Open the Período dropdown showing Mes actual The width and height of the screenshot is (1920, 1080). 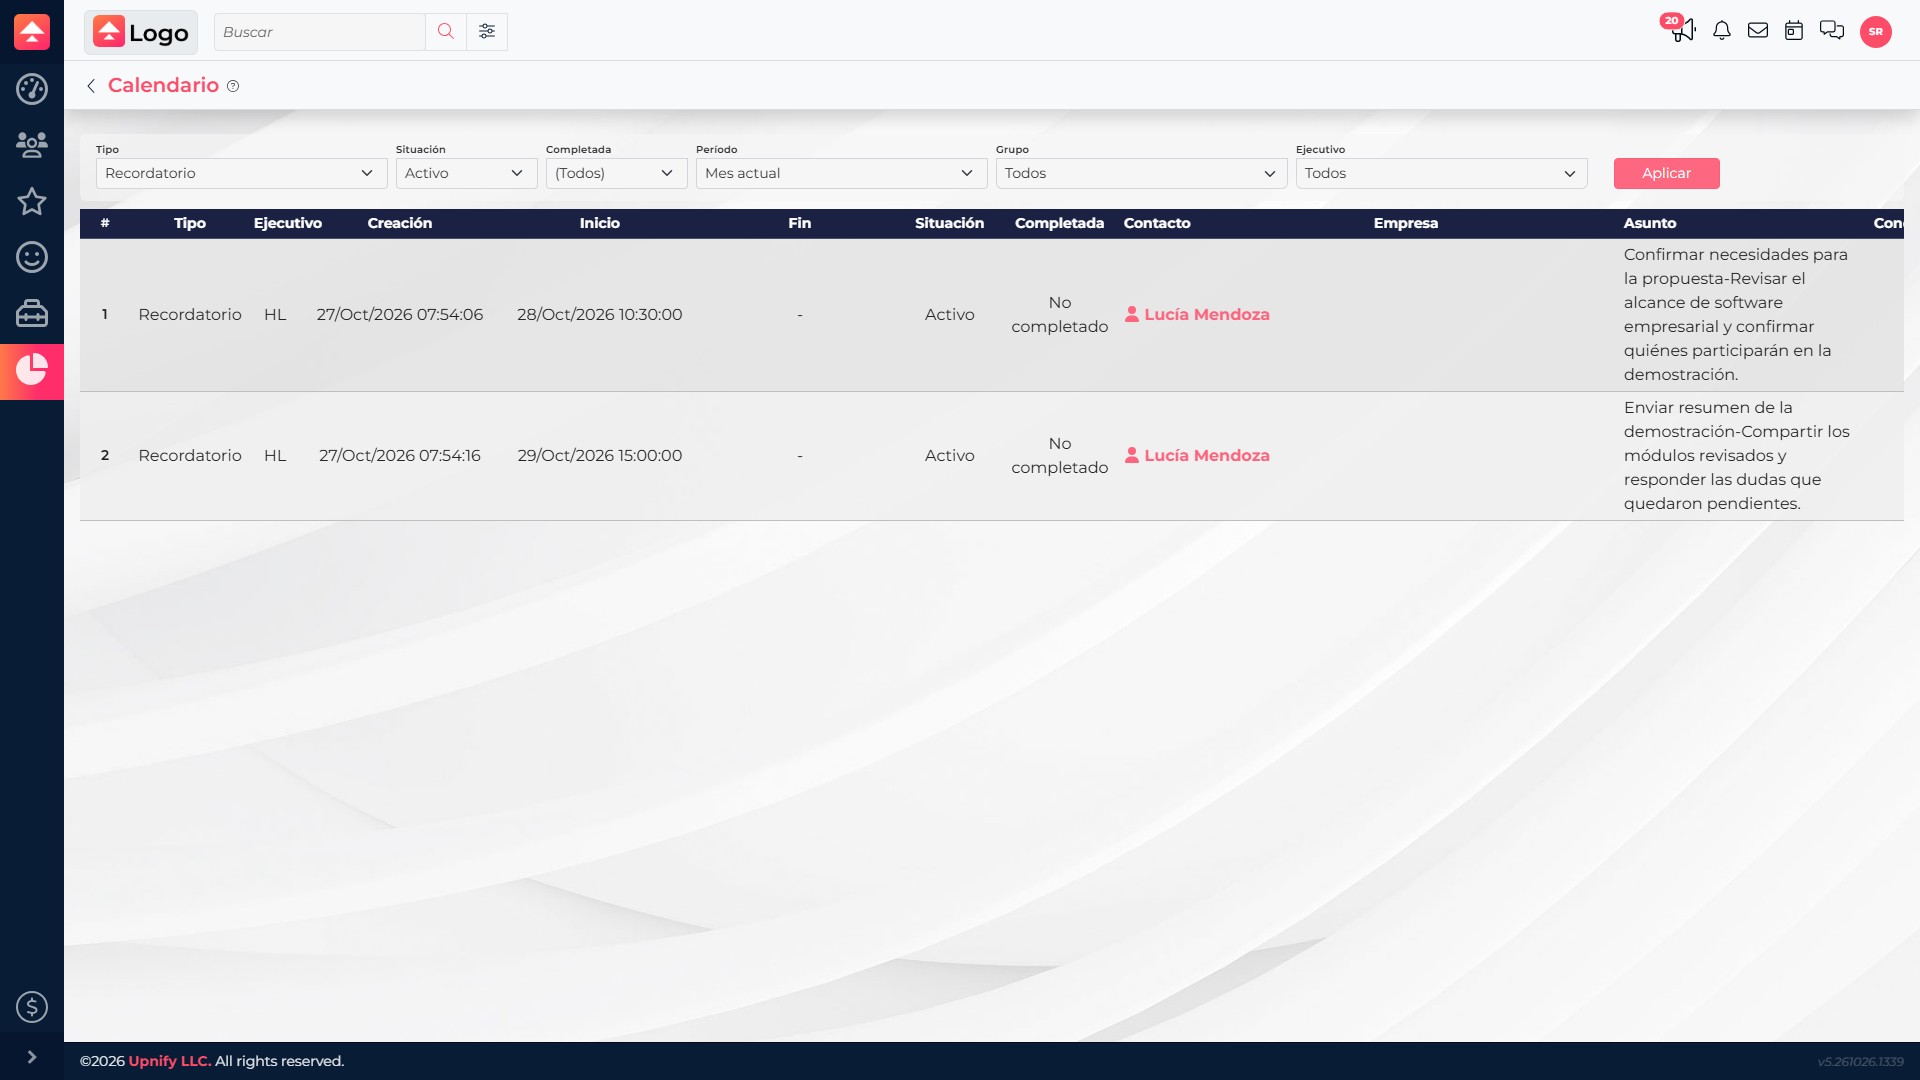(841, 173)
